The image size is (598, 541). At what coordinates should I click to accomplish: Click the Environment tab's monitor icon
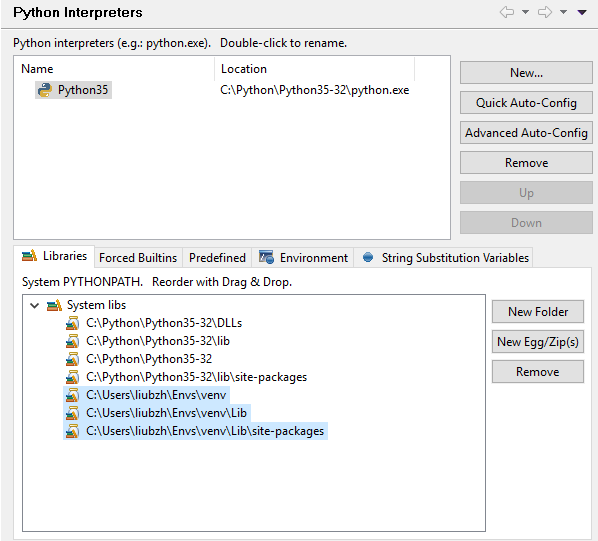click(x=266, y=257)
